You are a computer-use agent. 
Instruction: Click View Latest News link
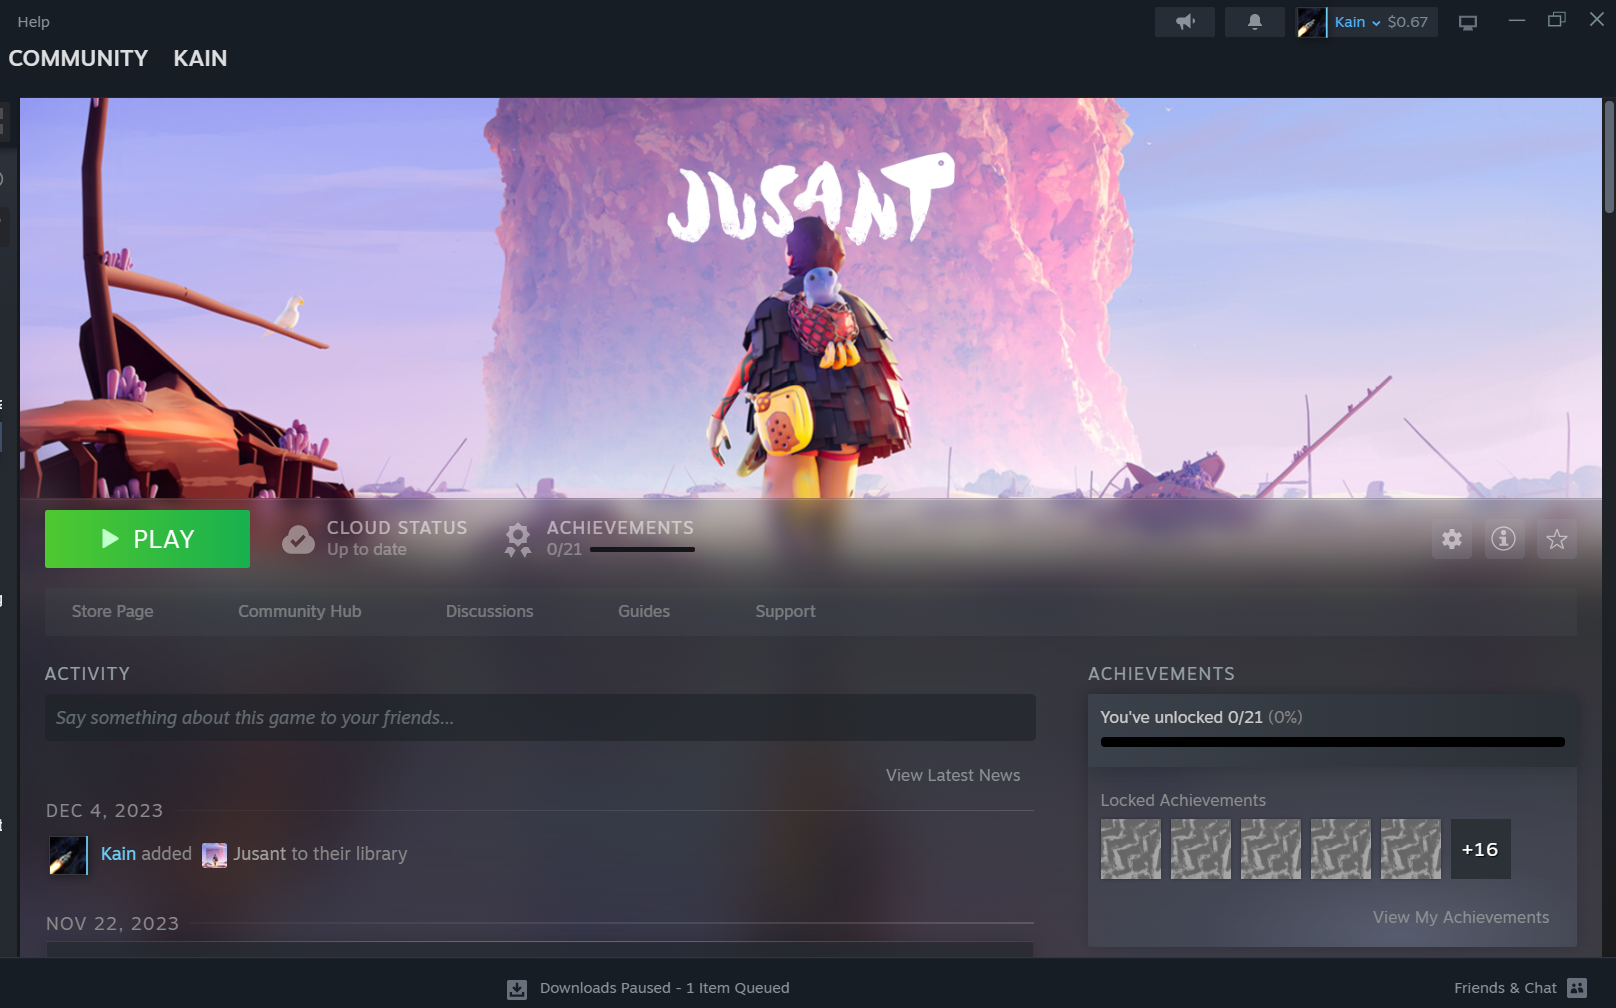click(953, 775)
